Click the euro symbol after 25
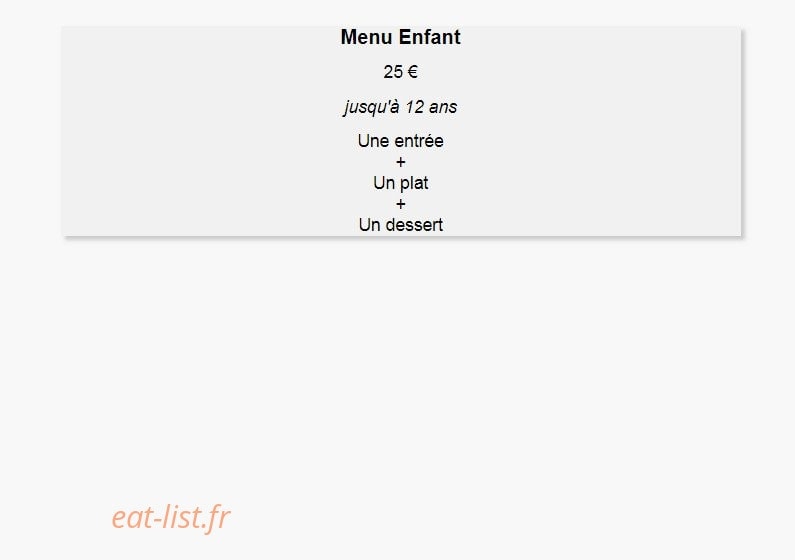Viewport: 795px width, 560px height. click(x=413, y=72)
